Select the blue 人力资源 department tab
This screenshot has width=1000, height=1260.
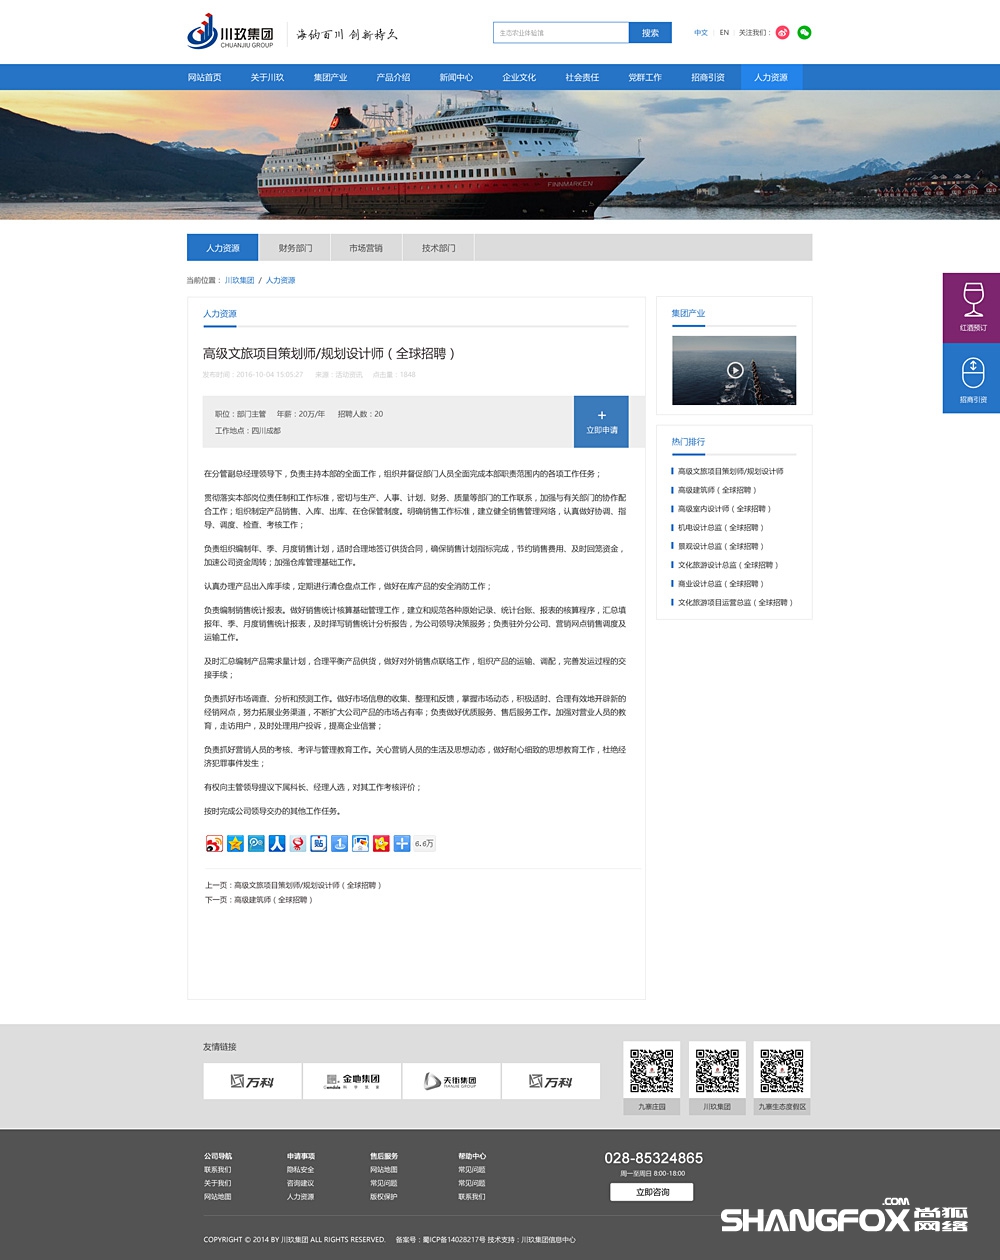click(x=223, y=248)
